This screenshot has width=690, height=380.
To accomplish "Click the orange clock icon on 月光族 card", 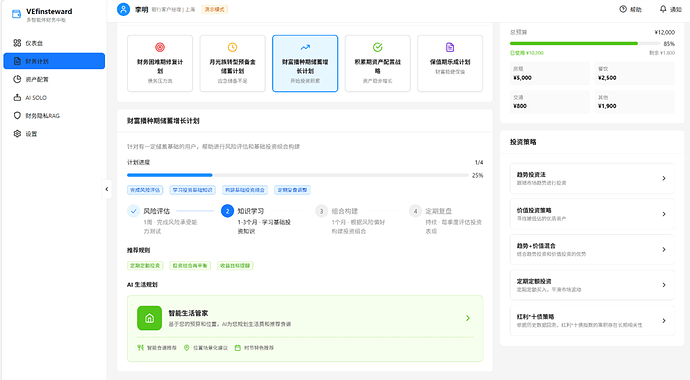I will tap(232, 47).
